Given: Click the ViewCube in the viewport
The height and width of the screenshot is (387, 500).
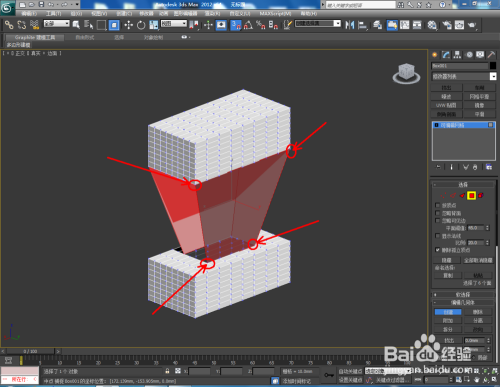Looking at the screenshot, I should tap(406, 73).
